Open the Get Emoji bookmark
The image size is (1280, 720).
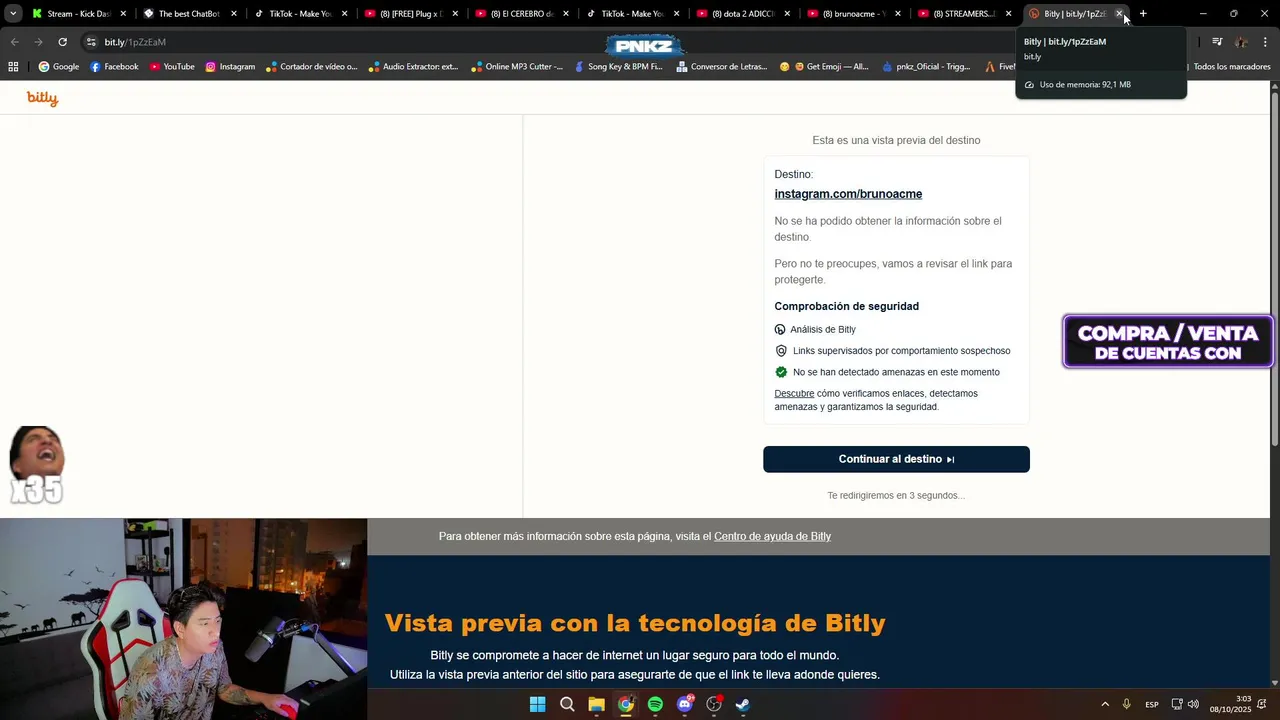[x=824, y=67]
